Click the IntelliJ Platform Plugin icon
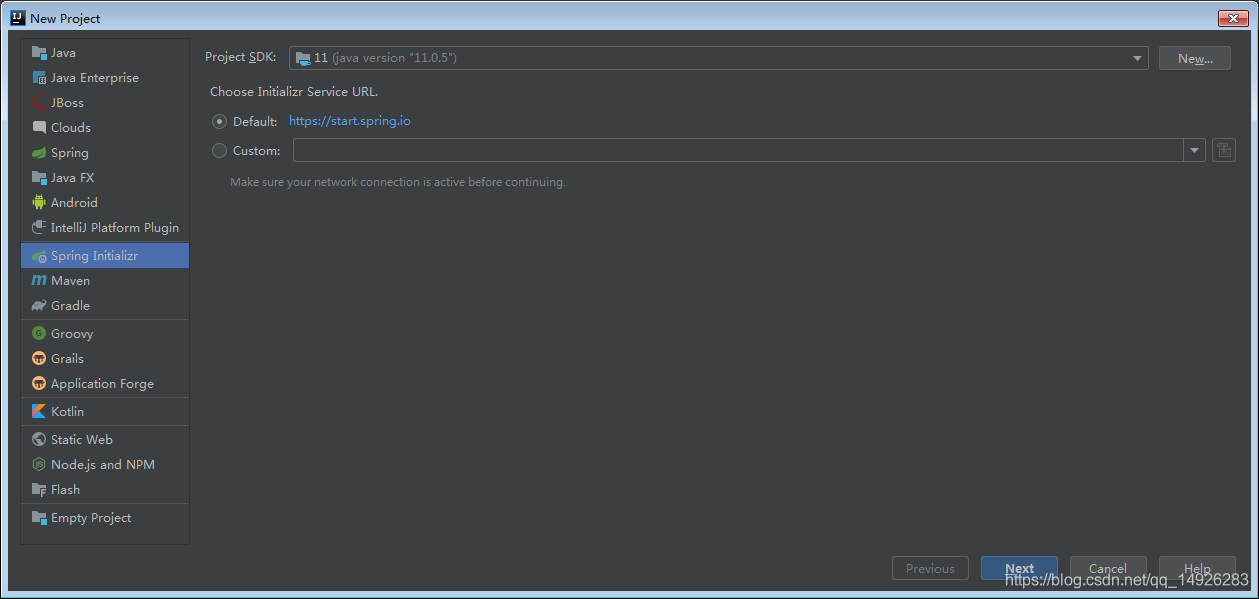This screenshot has width=1259, height=599. pyautogui.click(x=39, y=227)
